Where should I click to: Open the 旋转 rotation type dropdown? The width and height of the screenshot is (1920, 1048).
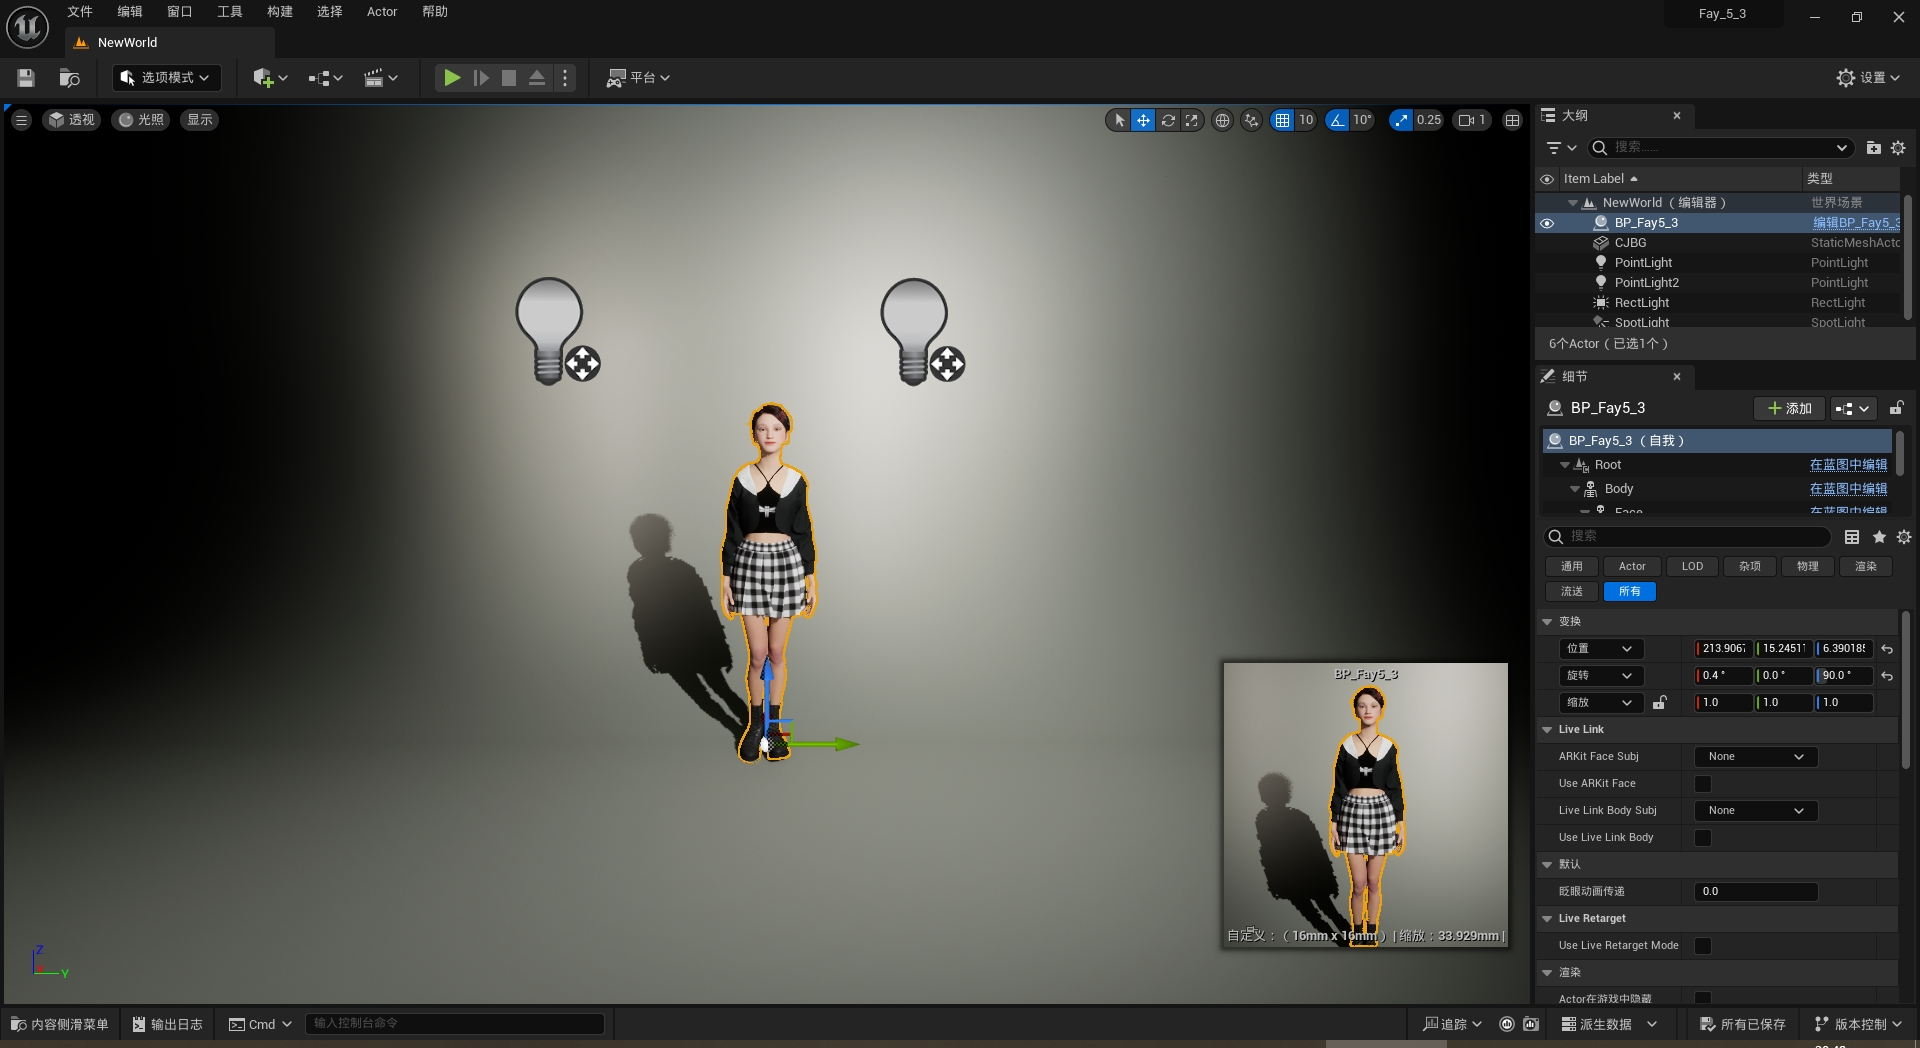tap(1600, 675)
